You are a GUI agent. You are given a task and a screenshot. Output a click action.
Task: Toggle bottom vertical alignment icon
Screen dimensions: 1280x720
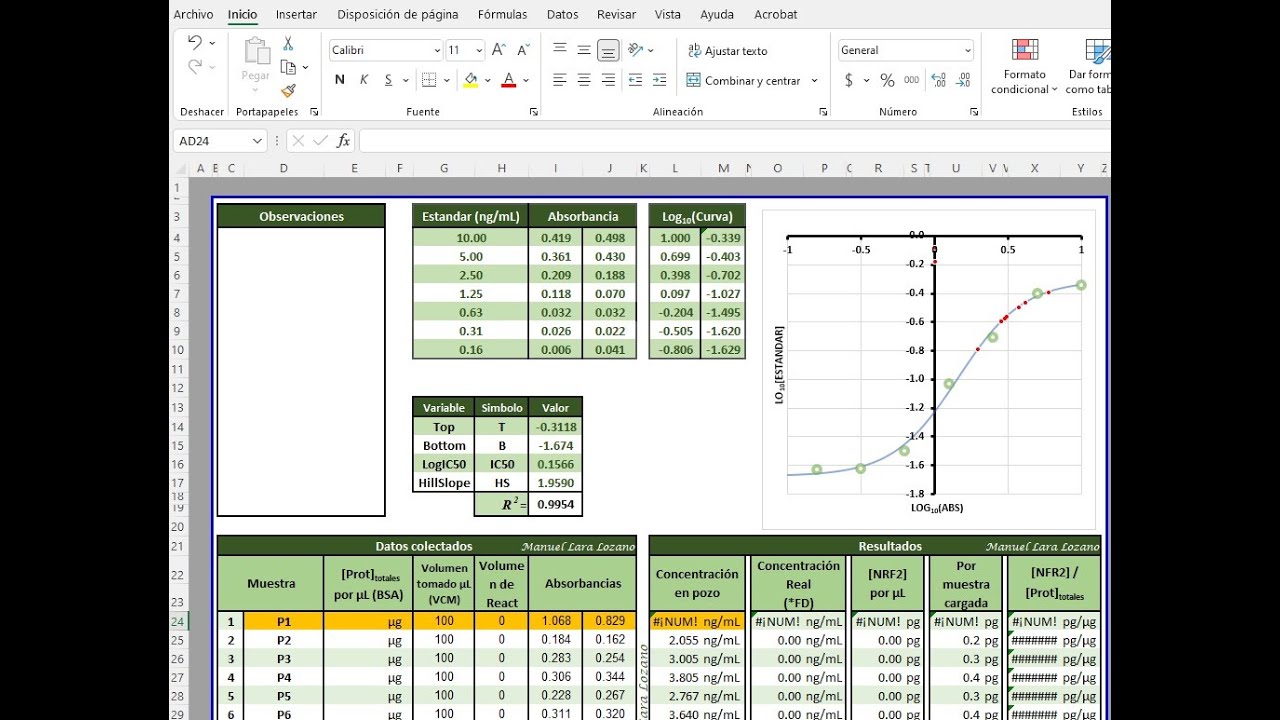click(x=608, y=50)
